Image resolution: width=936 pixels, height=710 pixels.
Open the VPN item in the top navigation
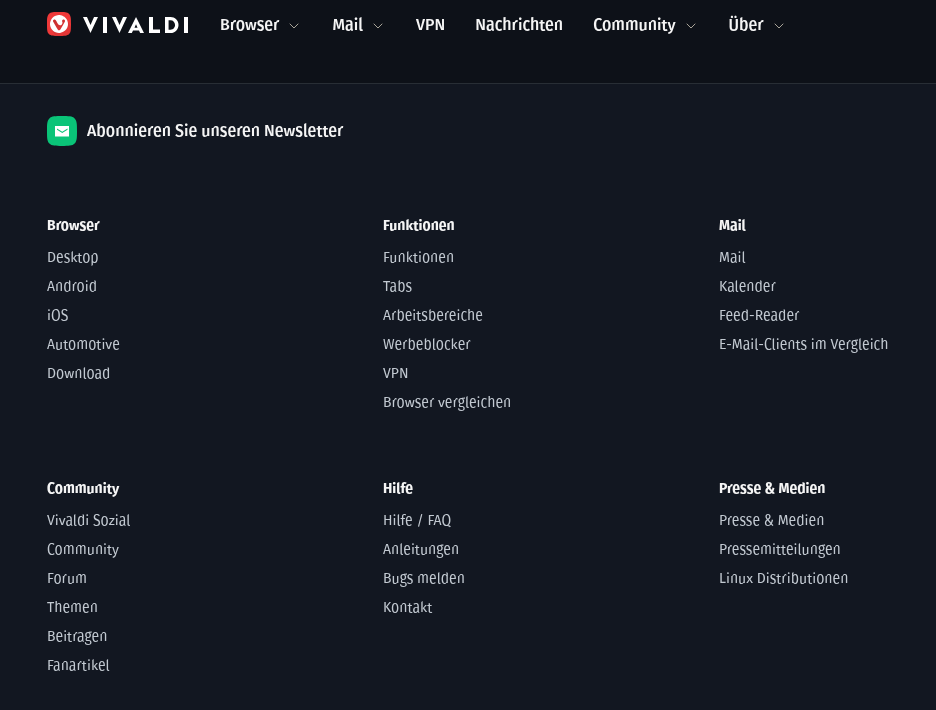(x=430, y=24)
